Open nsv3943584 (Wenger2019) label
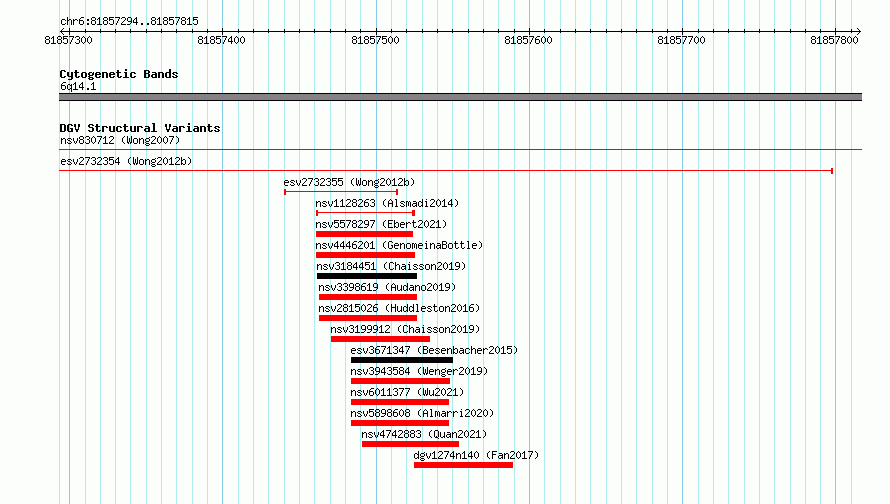Viewport: 890px width, 504px height. coord(419,371)
